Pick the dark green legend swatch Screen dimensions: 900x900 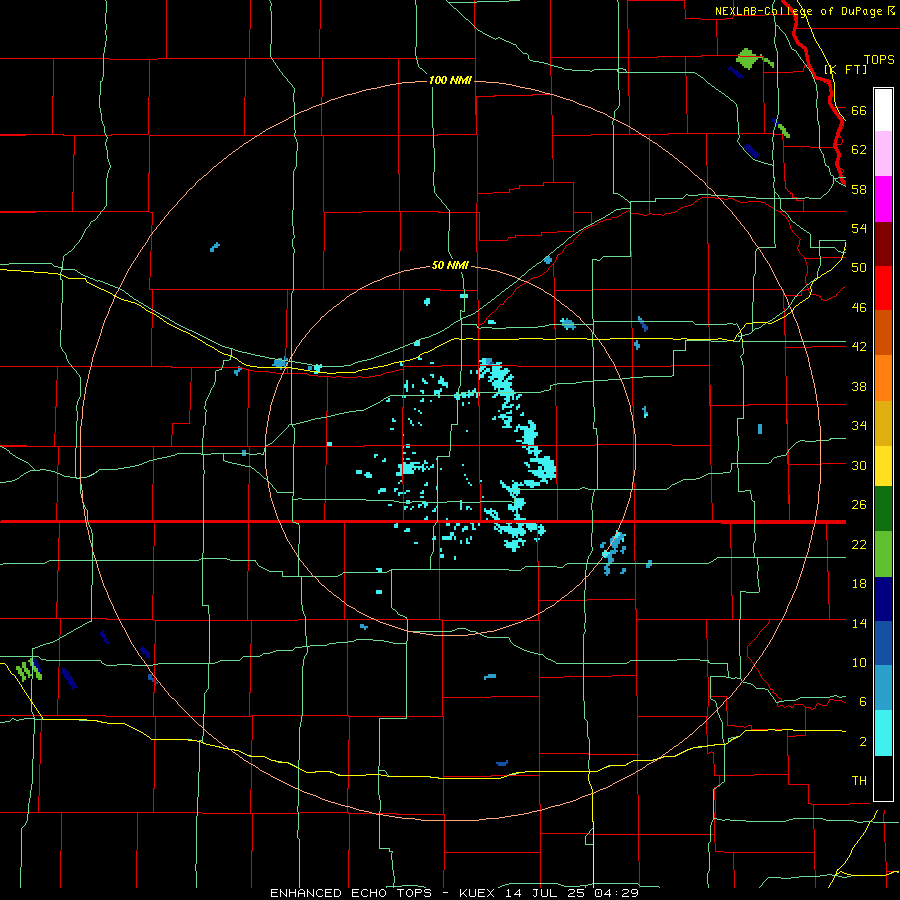(883, 508)
